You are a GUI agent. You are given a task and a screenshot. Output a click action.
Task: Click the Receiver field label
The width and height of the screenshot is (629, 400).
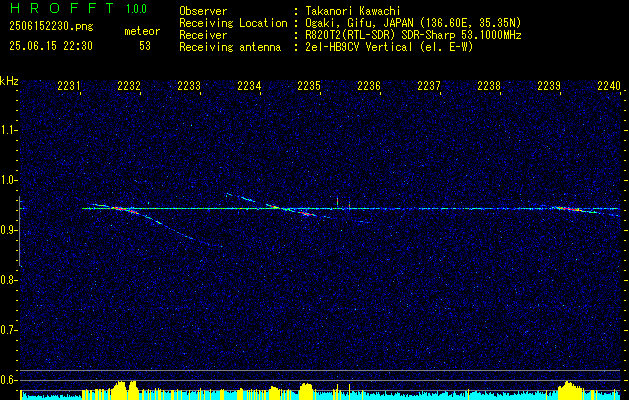(203, 35)
